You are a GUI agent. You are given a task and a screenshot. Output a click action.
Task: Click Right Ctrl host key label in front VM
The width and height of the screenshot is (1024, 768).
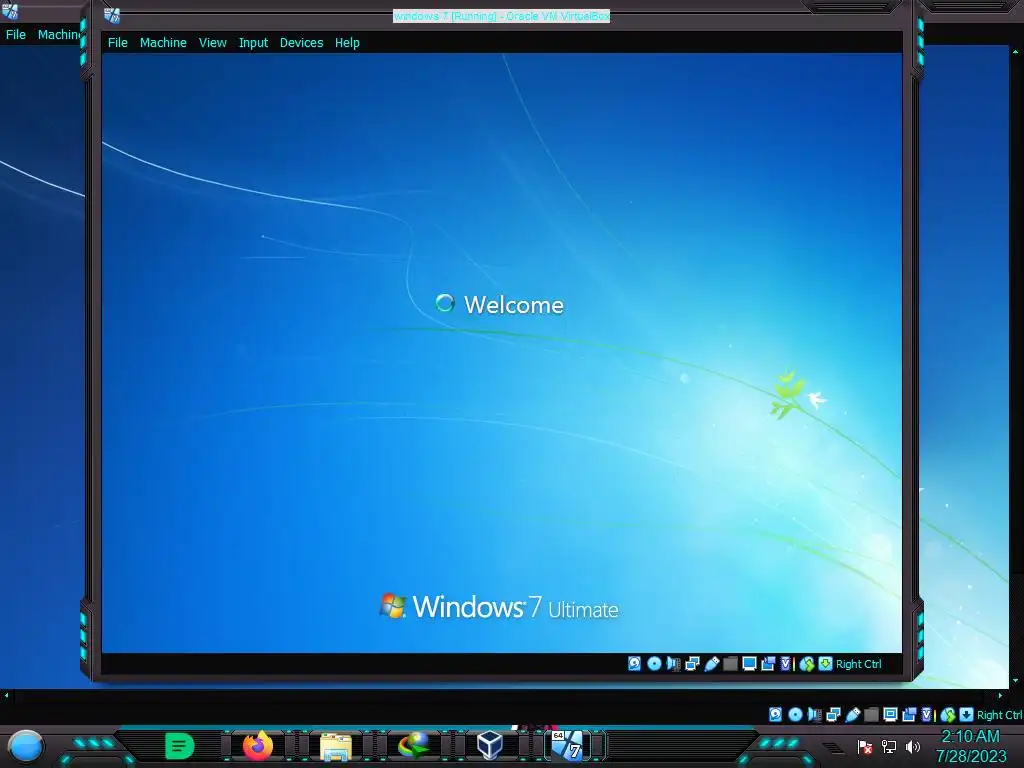click(859, 664)
